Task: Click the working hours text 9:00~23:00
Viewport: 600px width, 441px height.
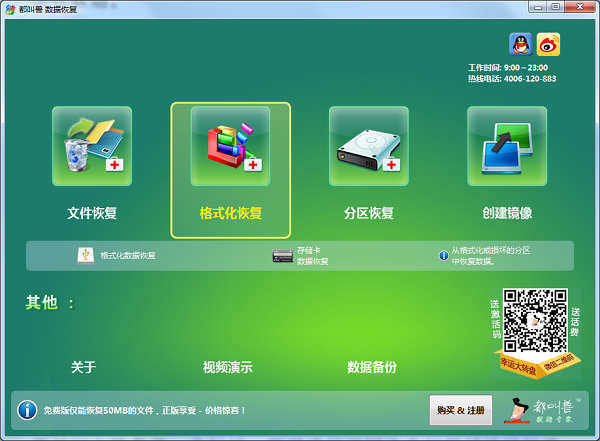Action: tap(526, 68)
